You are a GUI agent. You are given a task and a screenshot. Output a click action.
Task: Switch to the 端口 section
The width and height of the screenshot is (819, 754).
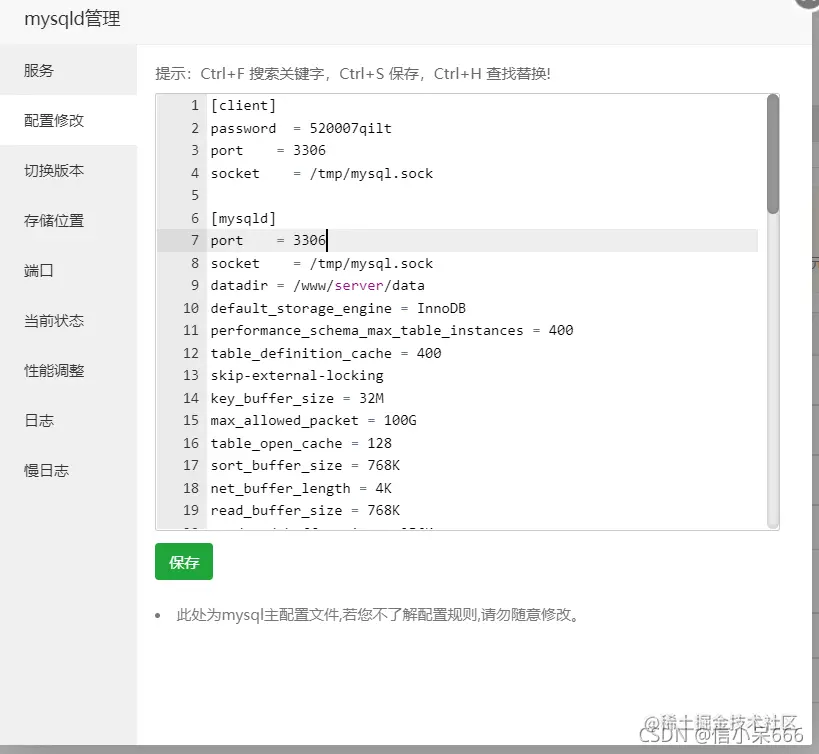coord(40,270)
